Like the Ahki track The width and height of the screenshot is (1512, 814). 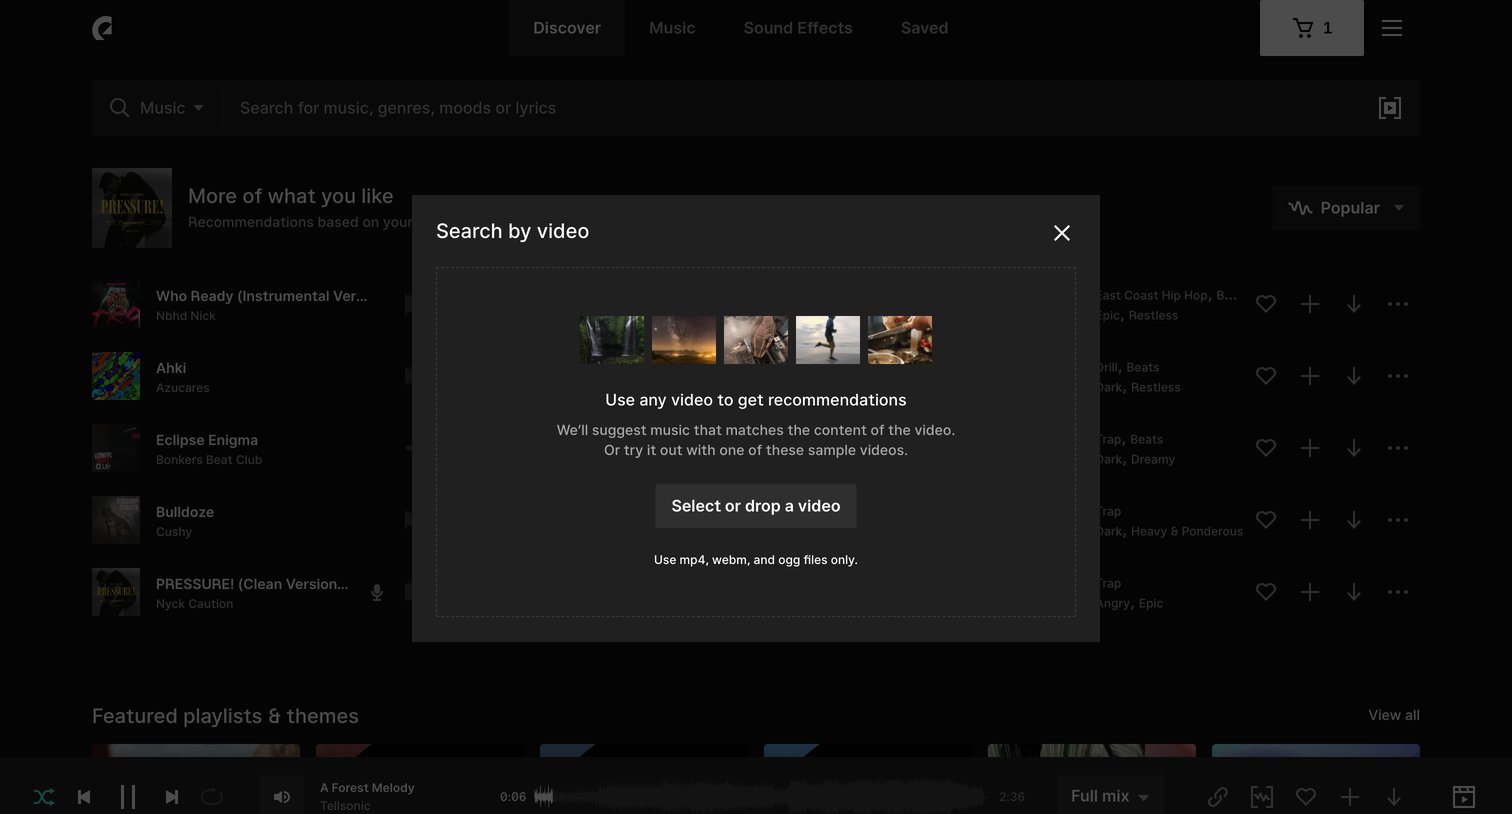[x=1266, y=376]
